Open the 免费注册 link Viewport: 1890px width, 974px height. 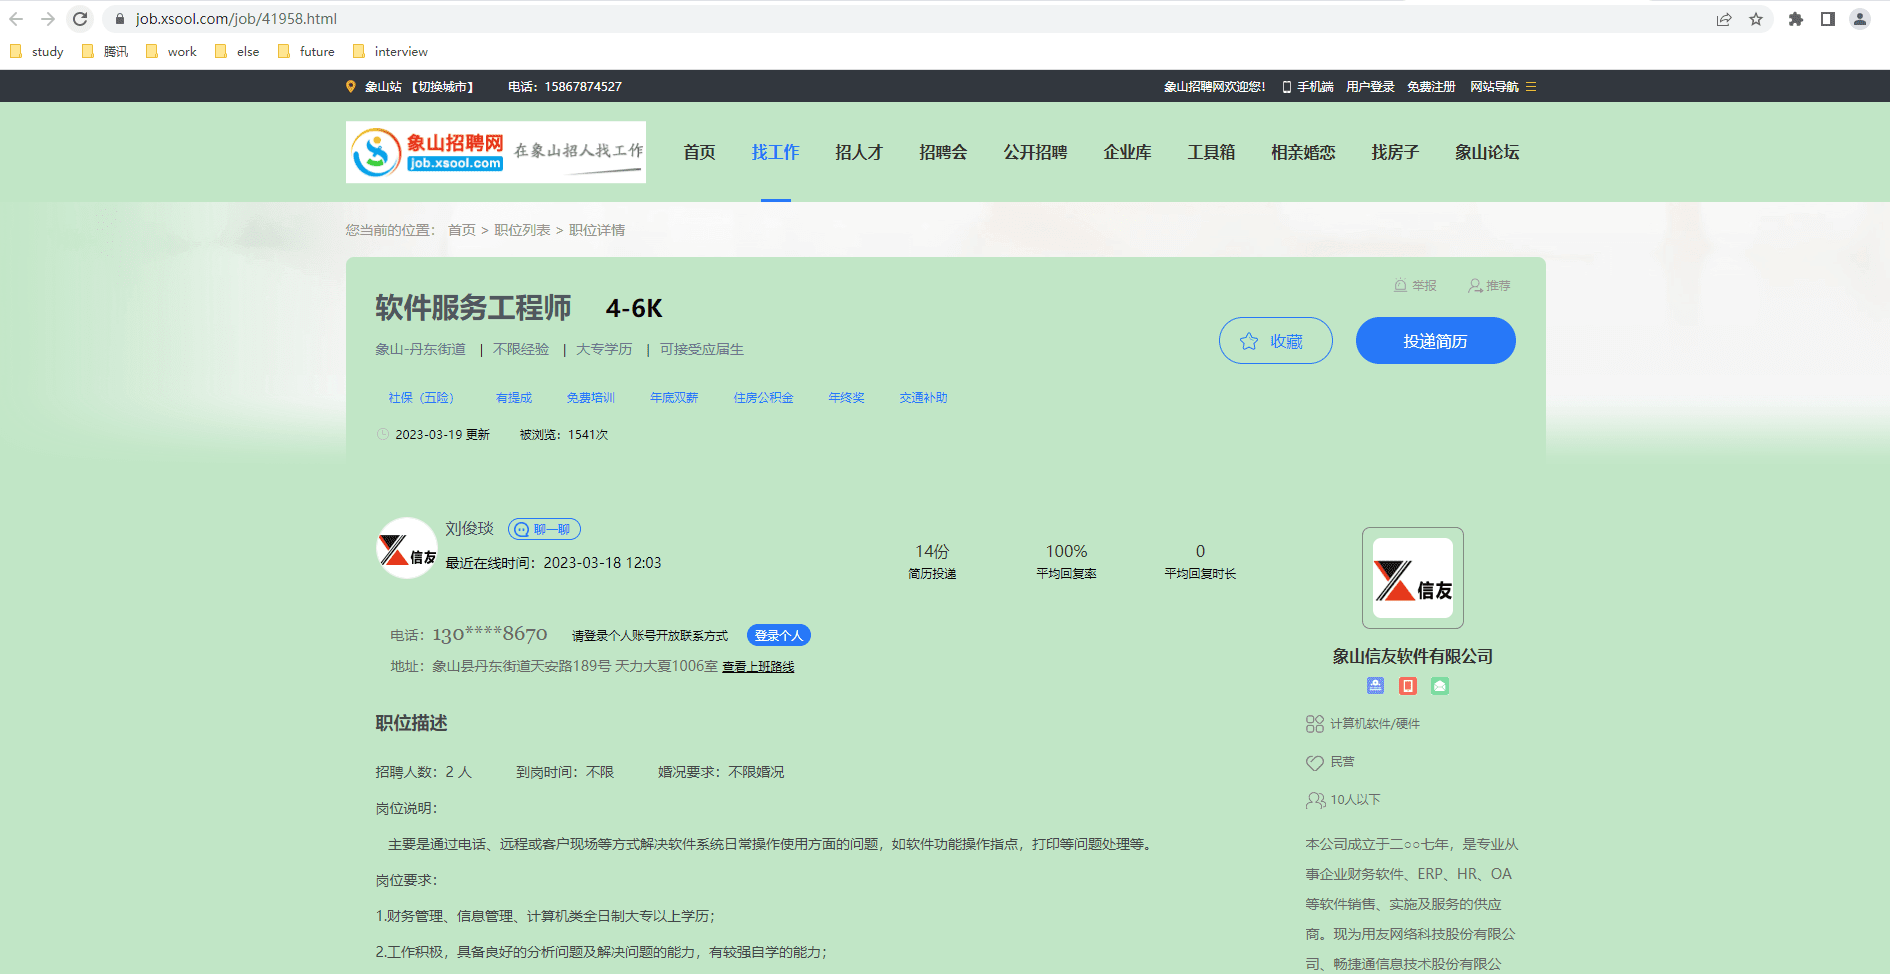1431,87
